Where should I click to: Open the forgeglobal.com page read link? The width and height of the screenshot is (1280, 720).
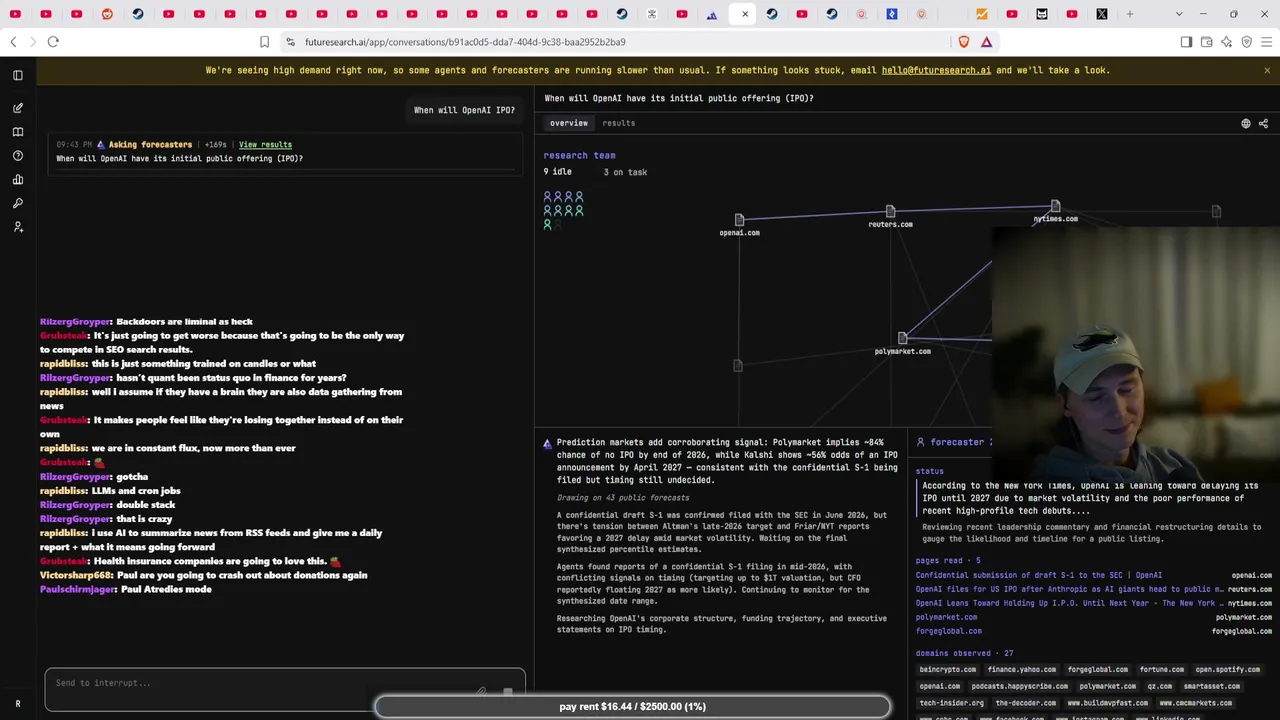pyautogui.click(x=948, y=631)
